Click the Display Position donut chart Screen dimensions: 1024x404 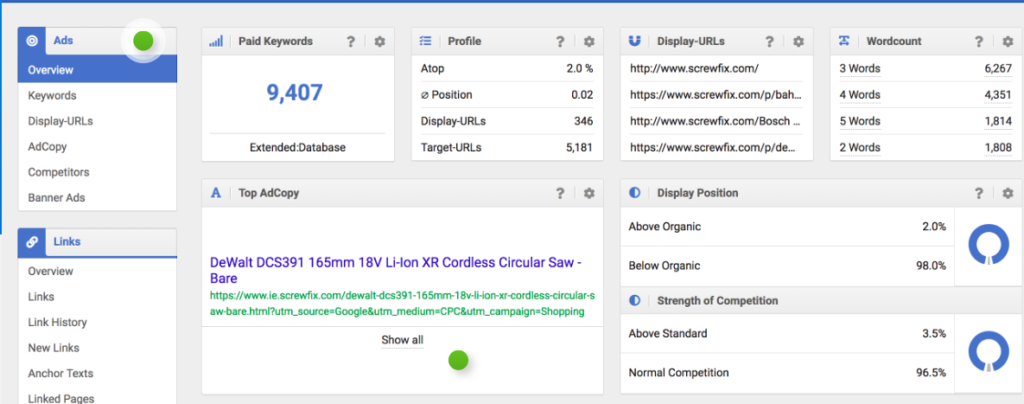[987, 245]
